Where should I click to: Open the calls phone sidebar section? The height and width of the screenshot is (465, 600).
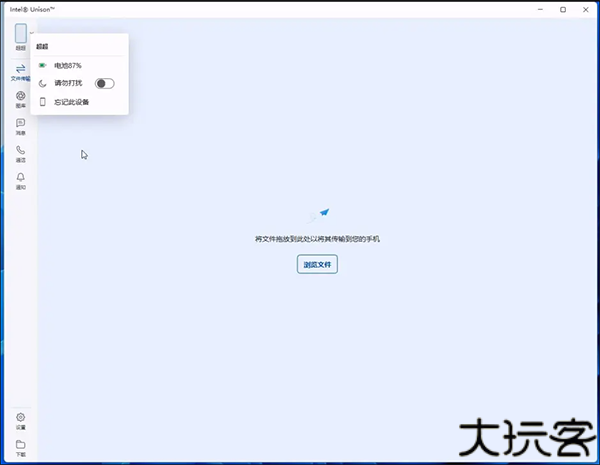20,154
